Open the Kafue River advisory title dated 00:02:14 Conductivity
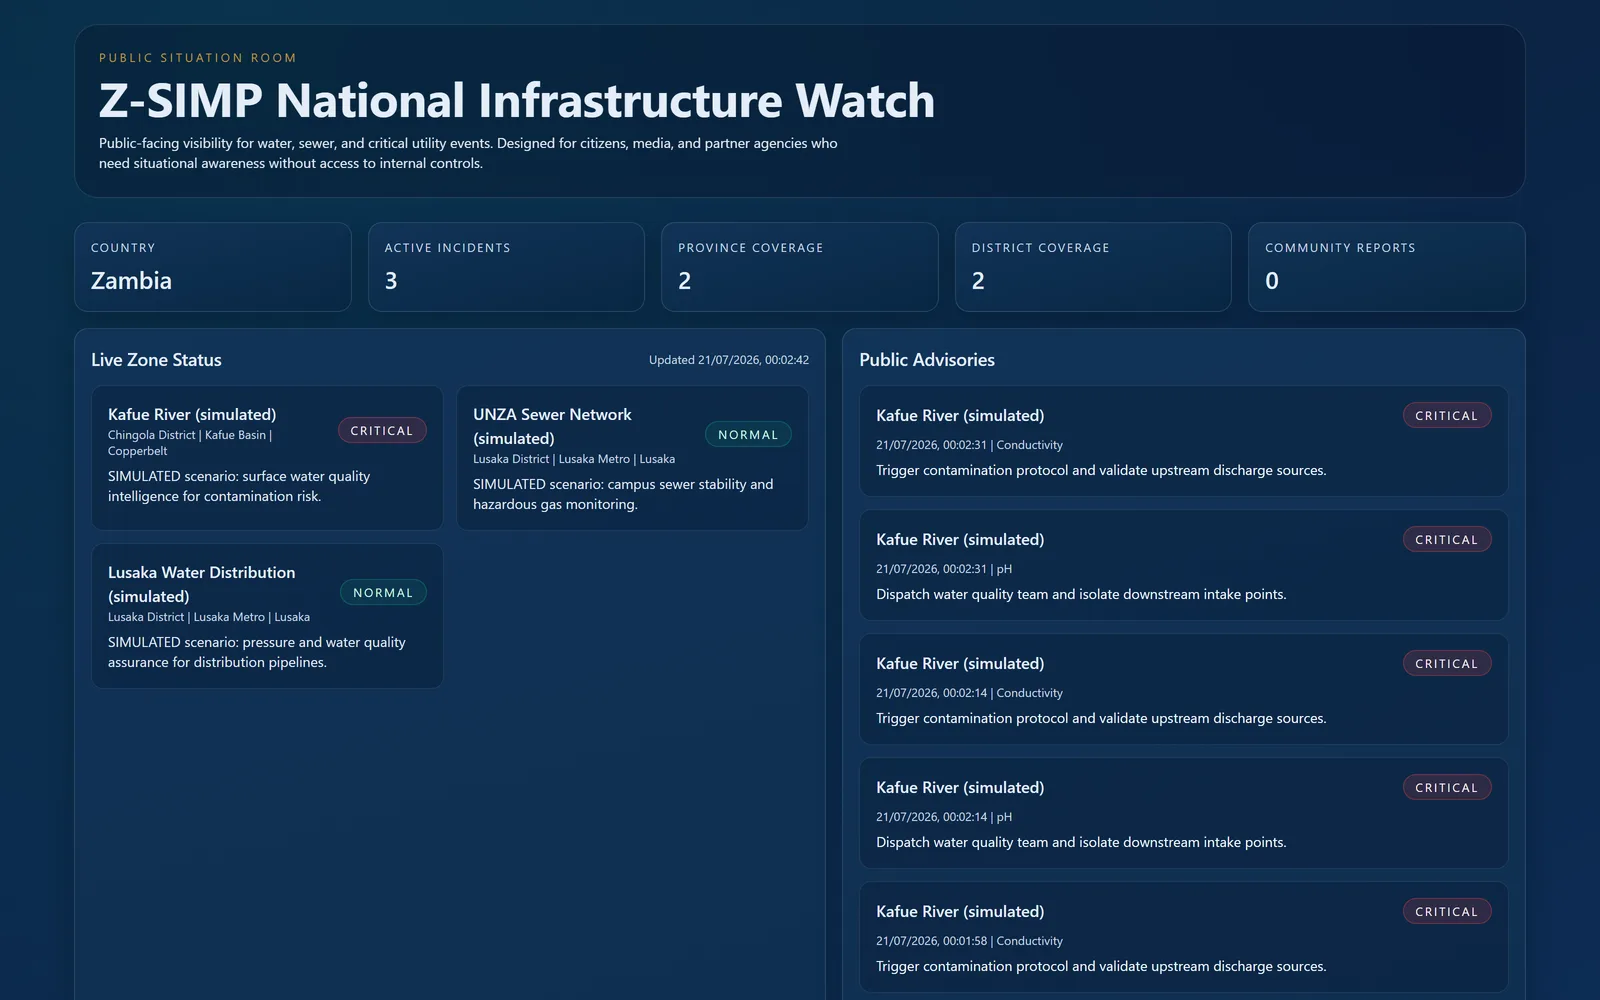 coord(960,663)
